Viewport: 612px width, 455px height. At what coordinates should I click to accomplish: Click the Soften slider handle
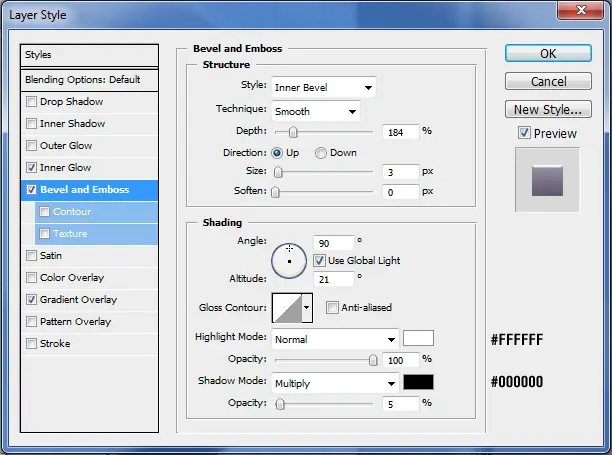point(275,192)
